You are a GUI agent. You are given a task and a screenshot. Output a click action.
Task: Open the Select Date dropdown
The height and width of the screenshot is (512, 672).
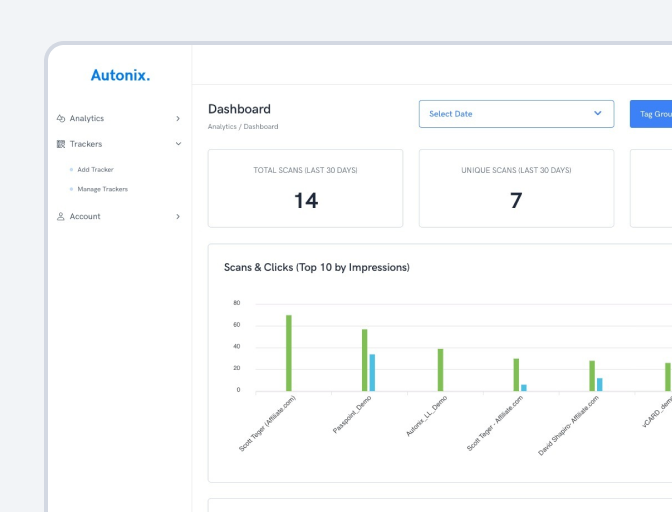[515, 114]
